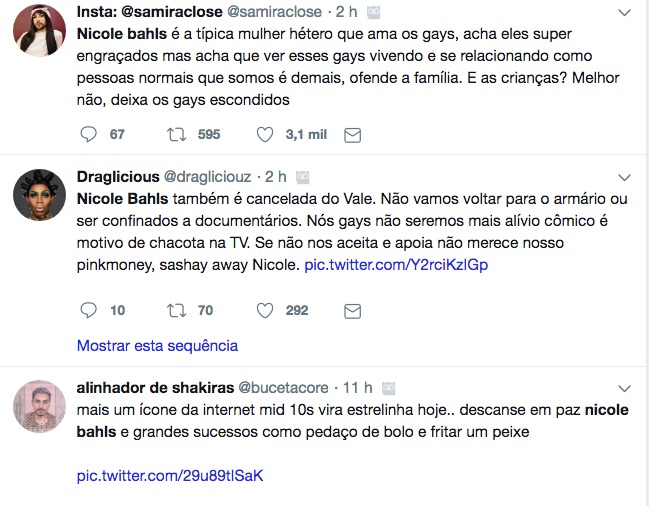Open pic.twitter.com/Y2rciKzlGp link
Image resolution: width=649 pixels, height=506 pixels.
[x=397, y=266]
